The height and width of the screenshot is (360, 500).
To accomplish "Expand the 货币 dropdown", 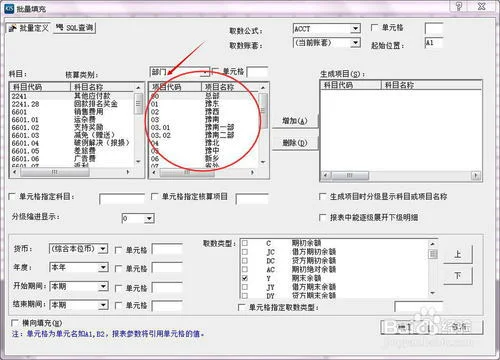I will pos(103,249).
